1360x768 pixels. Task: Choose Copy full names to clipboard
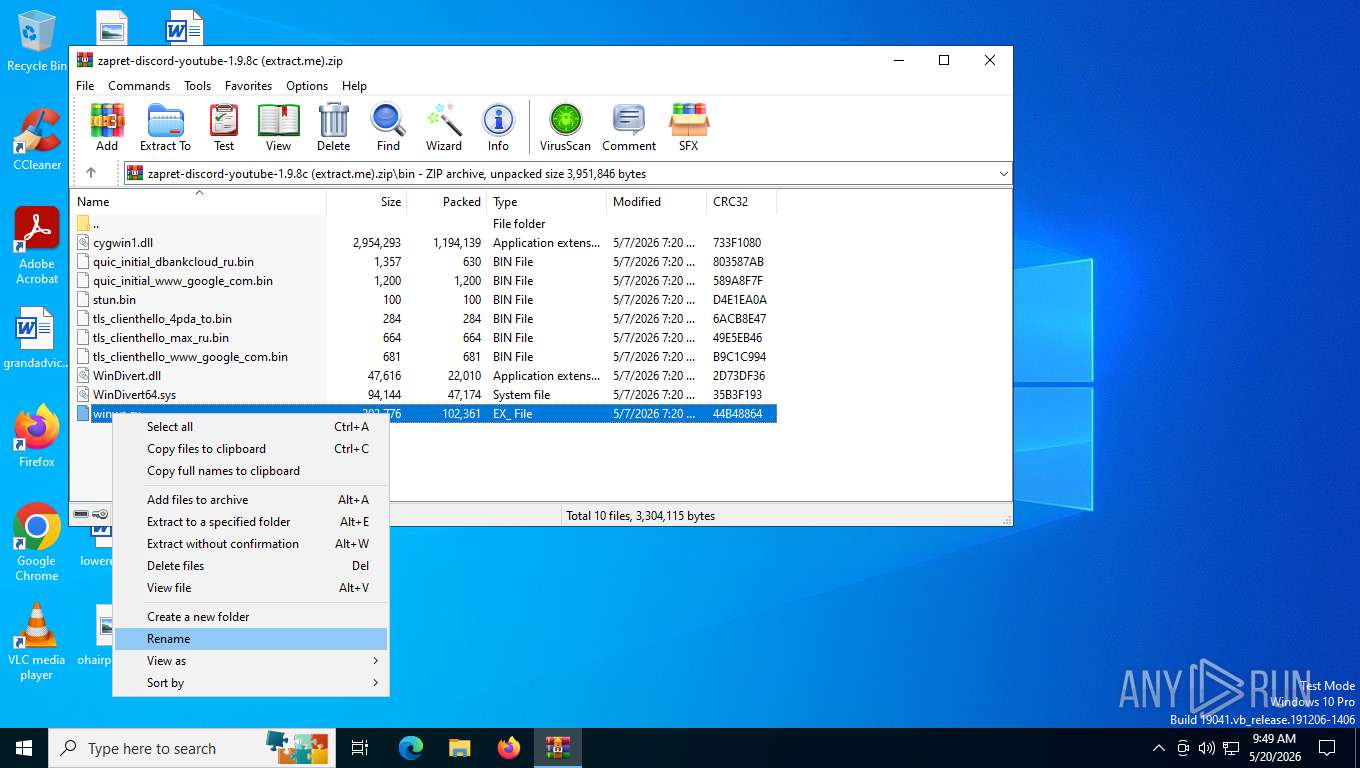click(251, 471)
